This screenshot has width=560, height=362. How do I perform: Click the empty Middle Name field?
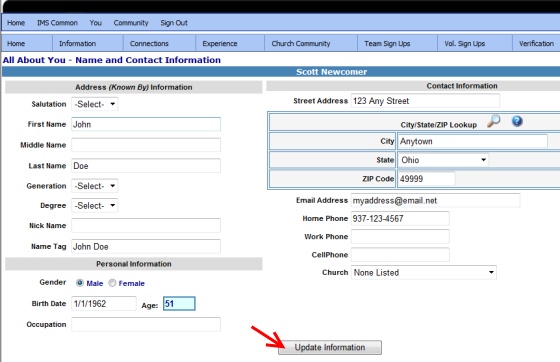[146, 145]
